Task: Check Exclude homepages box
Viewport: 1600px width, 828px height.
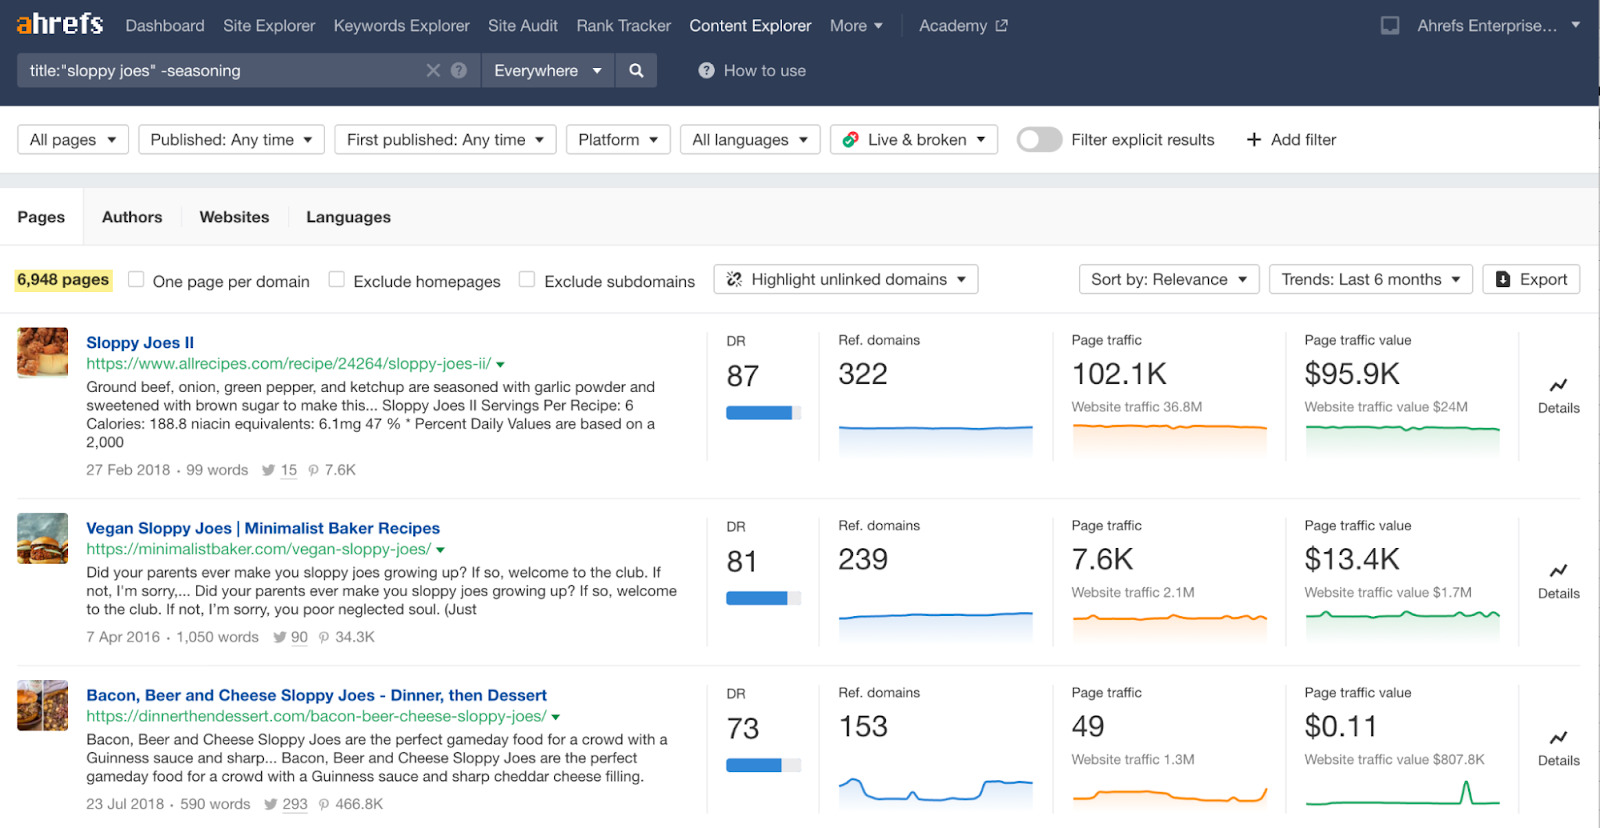Action: click(337, 280)
